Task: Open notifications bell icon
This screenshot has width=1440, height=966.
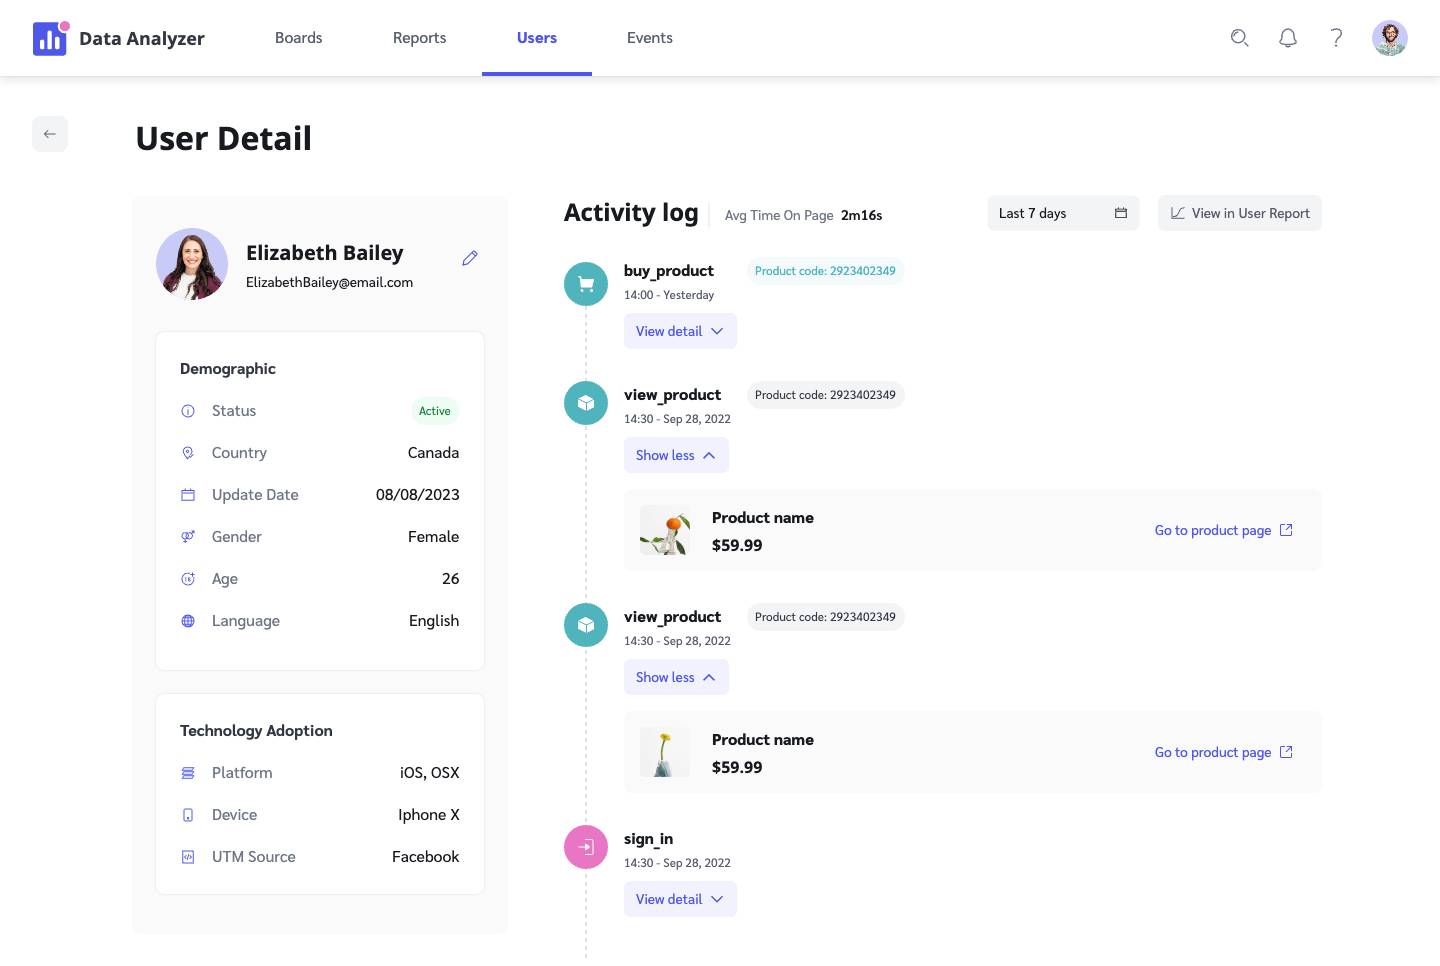Action: coord(1288,38)
